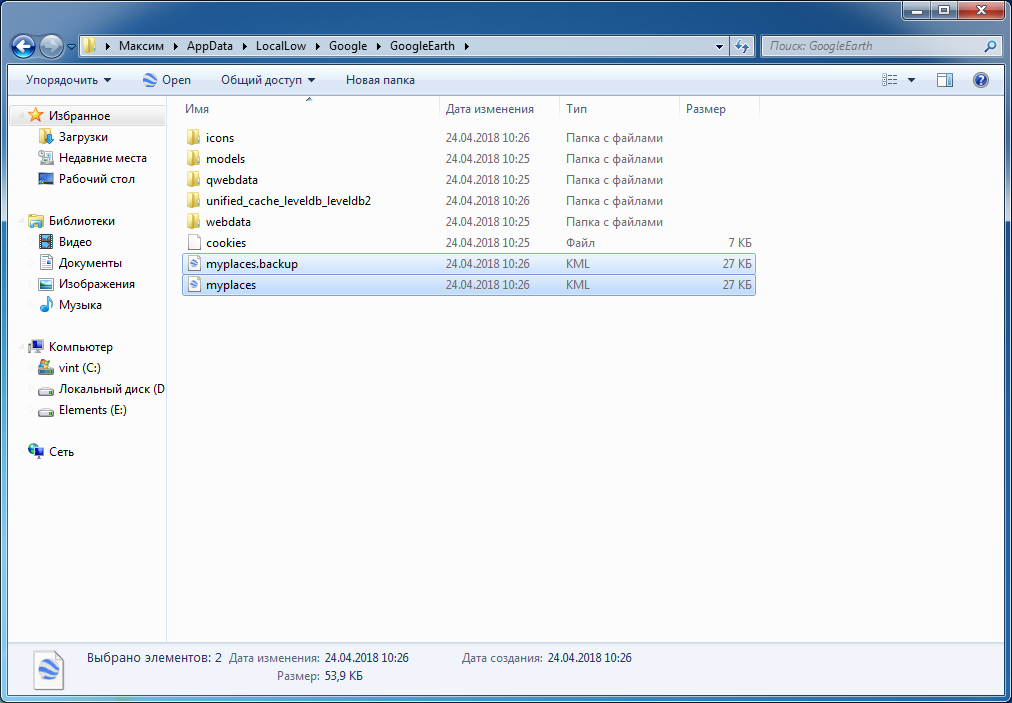
Task: Open Рабочий стол in the sidebar
Action: click(x=96, y=179)
